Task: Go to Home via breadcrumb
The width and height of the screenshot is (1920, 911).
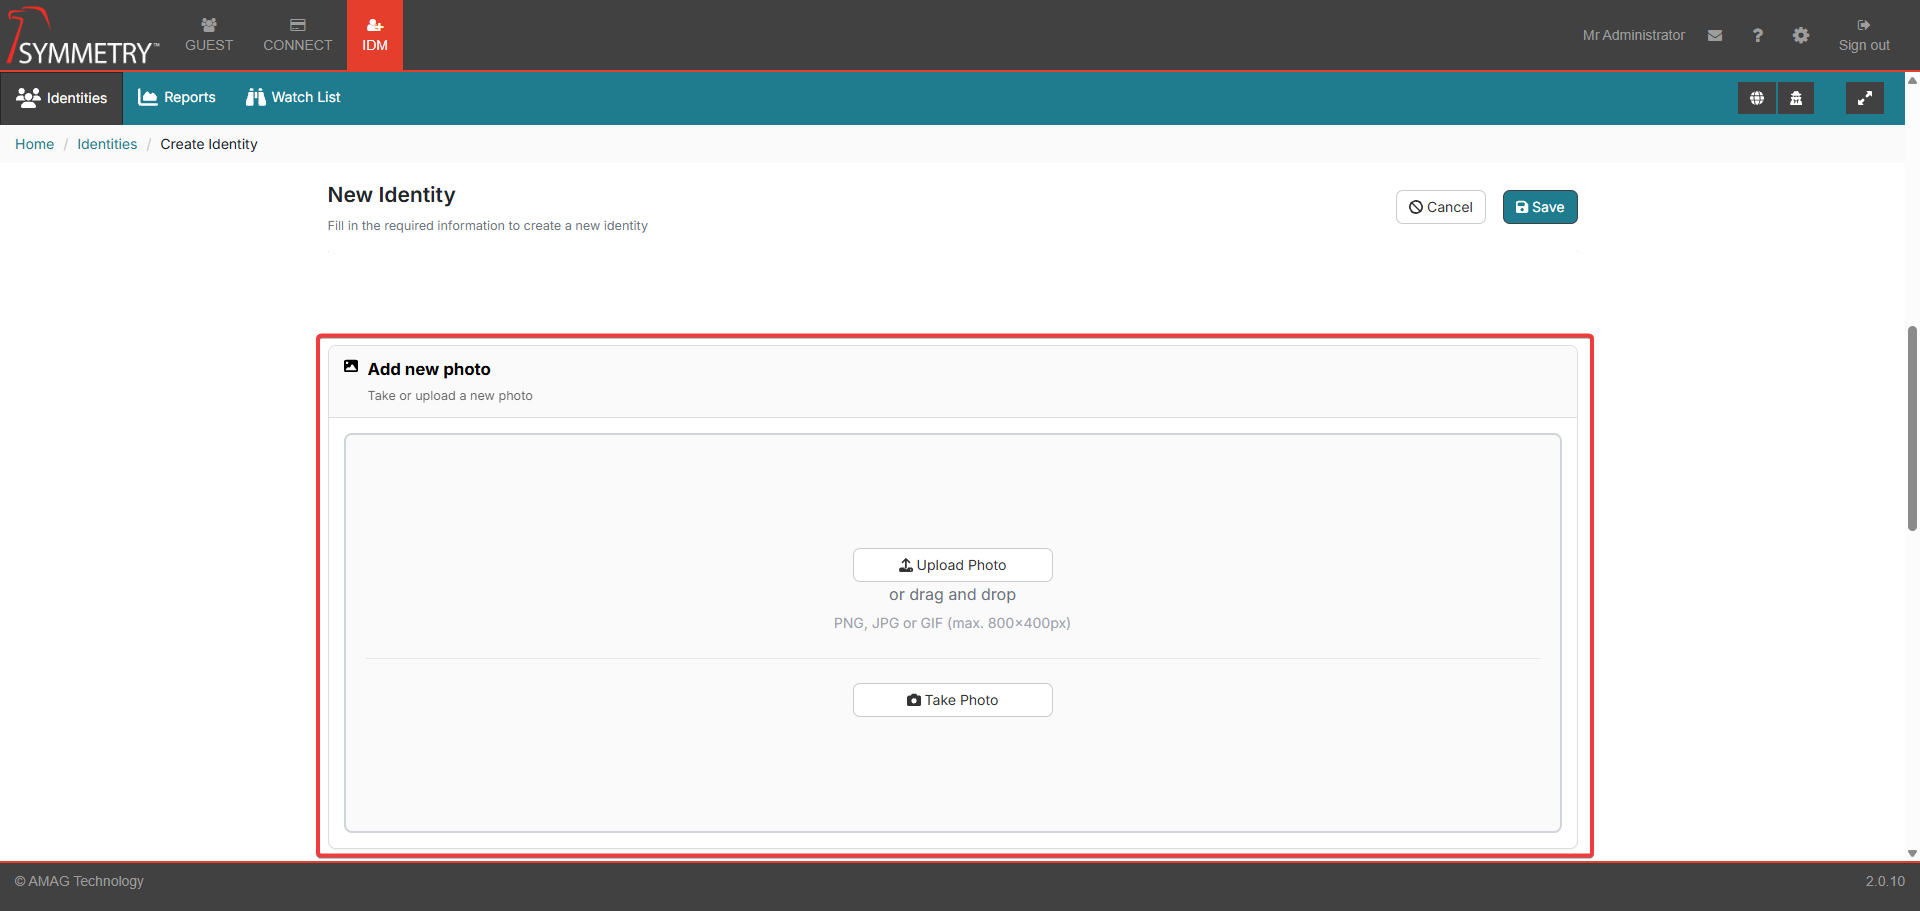Action: (35, 144)
